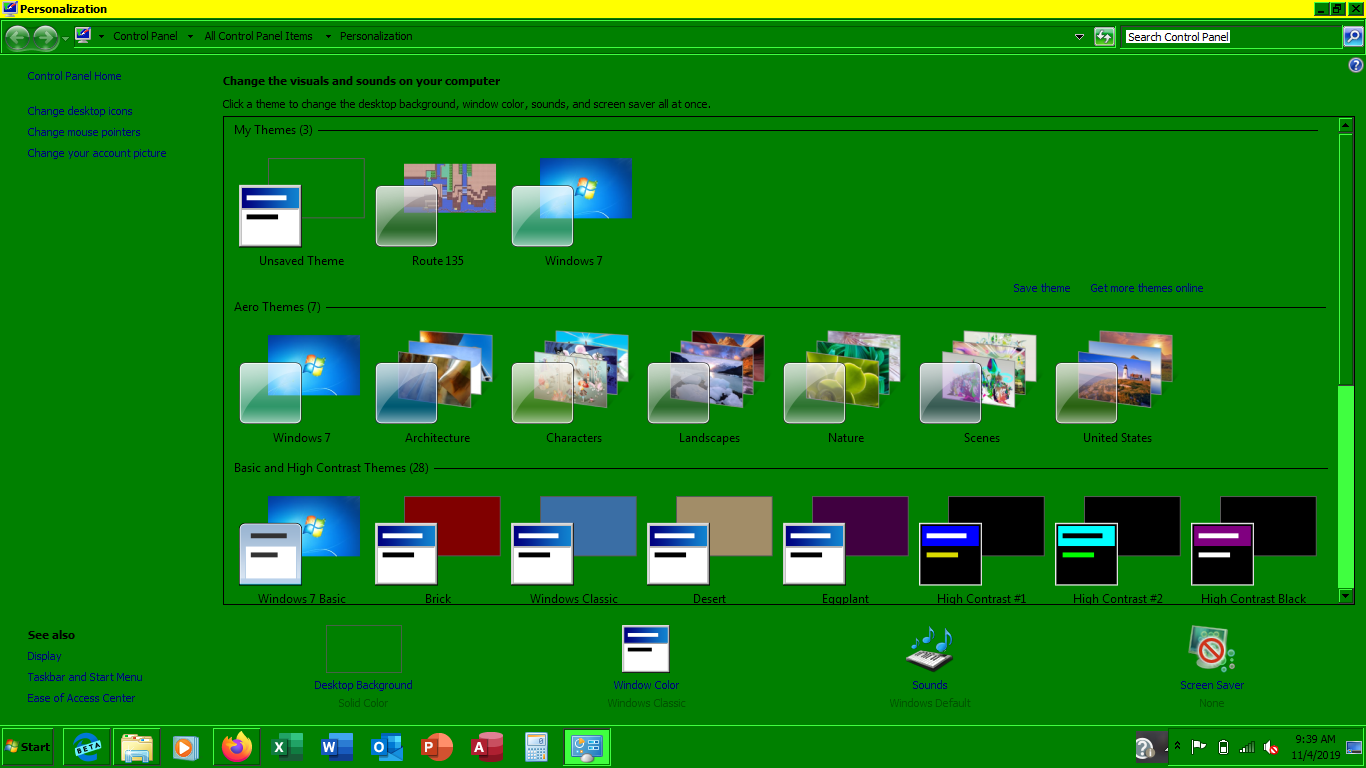Open Change mouse pointers
Image resolution: width=1366 pixels, height=768 pixels.
pos(84,132)
